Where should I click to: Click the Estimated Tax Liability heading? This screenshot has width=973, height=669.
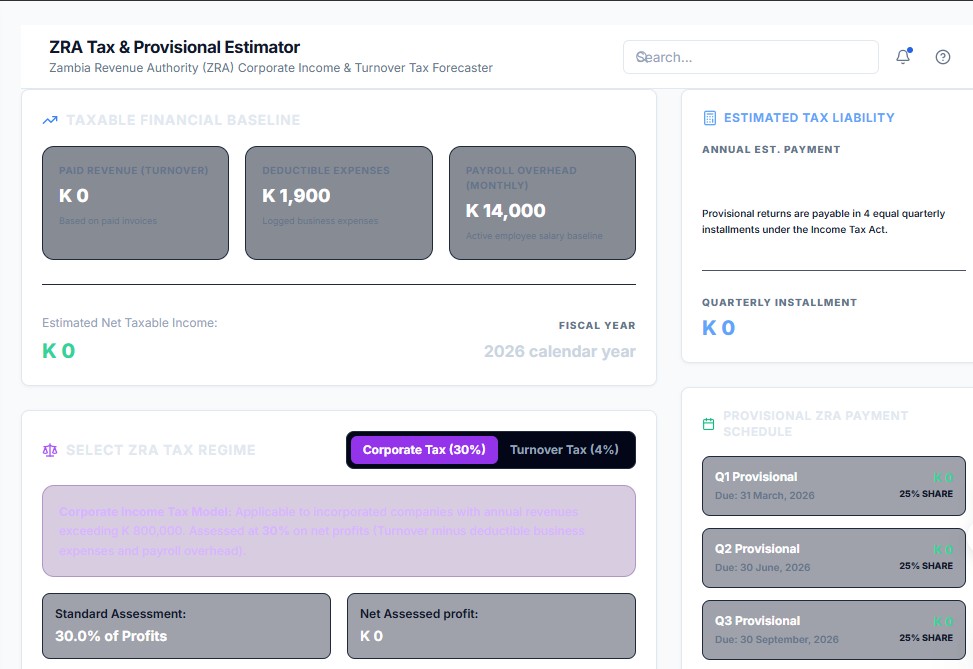[809, 118]
